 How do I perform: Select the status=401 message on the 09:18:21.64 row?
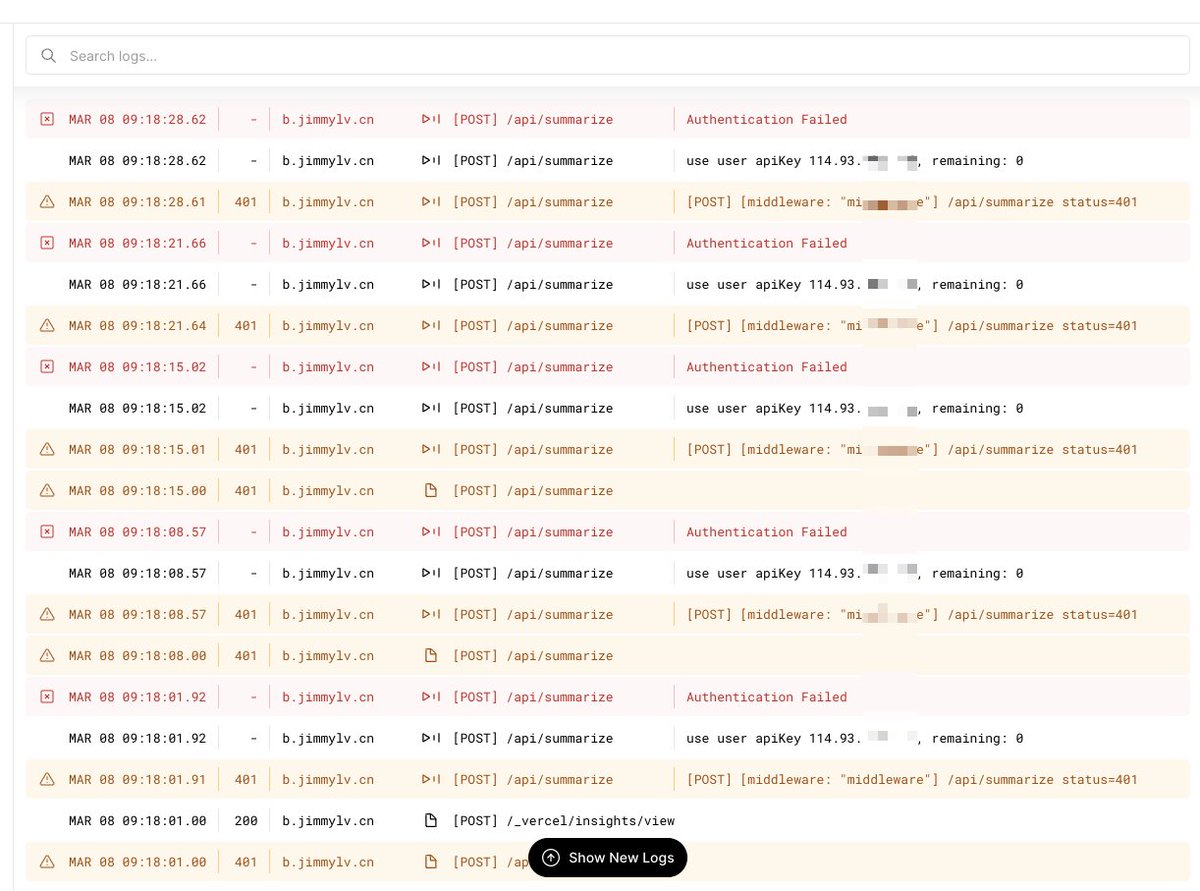(x=912, y=326)
